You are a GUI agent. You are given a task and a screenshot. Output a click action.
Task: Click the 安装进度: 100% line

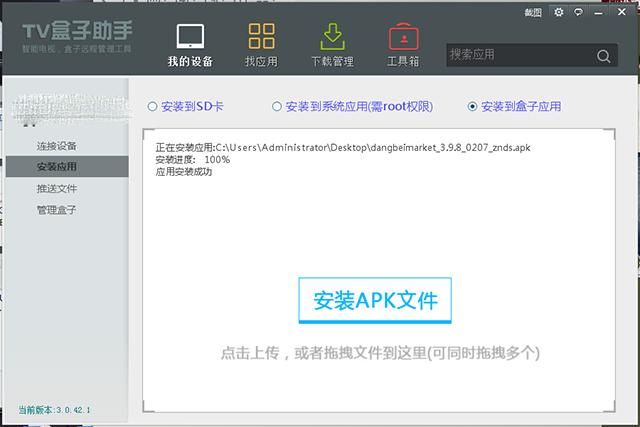193,160
